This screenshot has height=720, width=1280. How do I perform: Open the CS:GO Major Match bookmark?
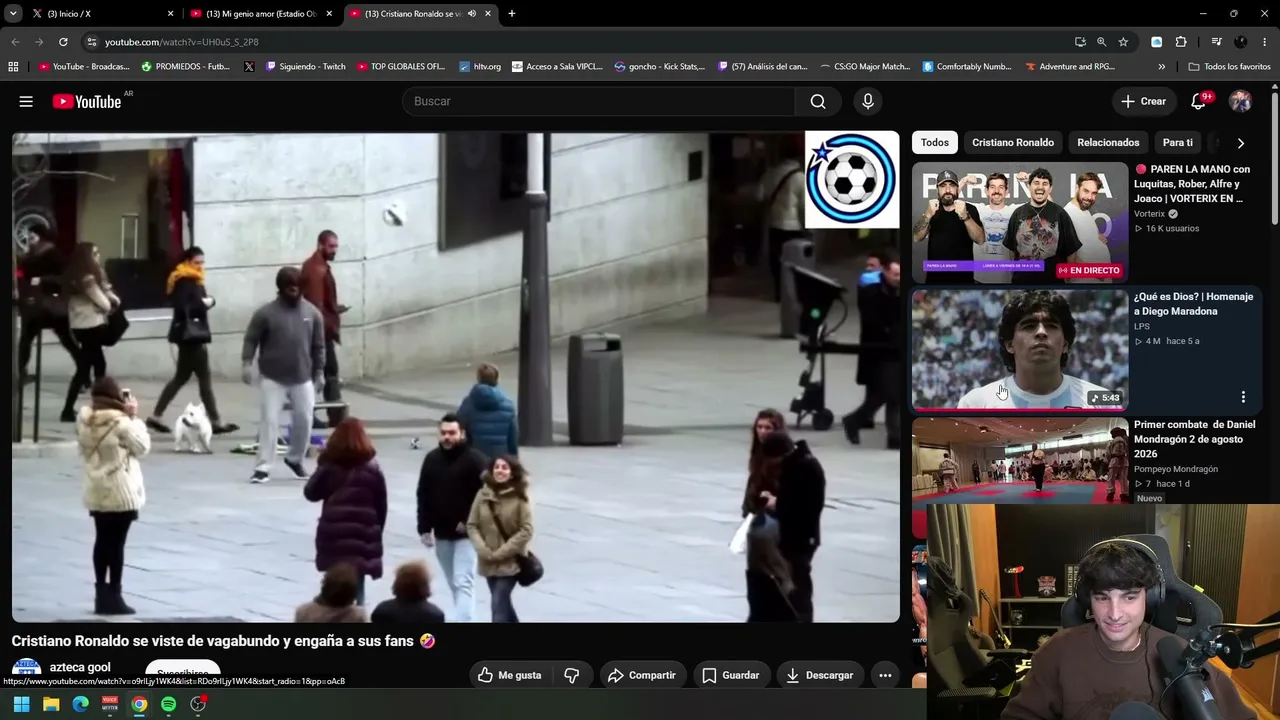[864, 67]
